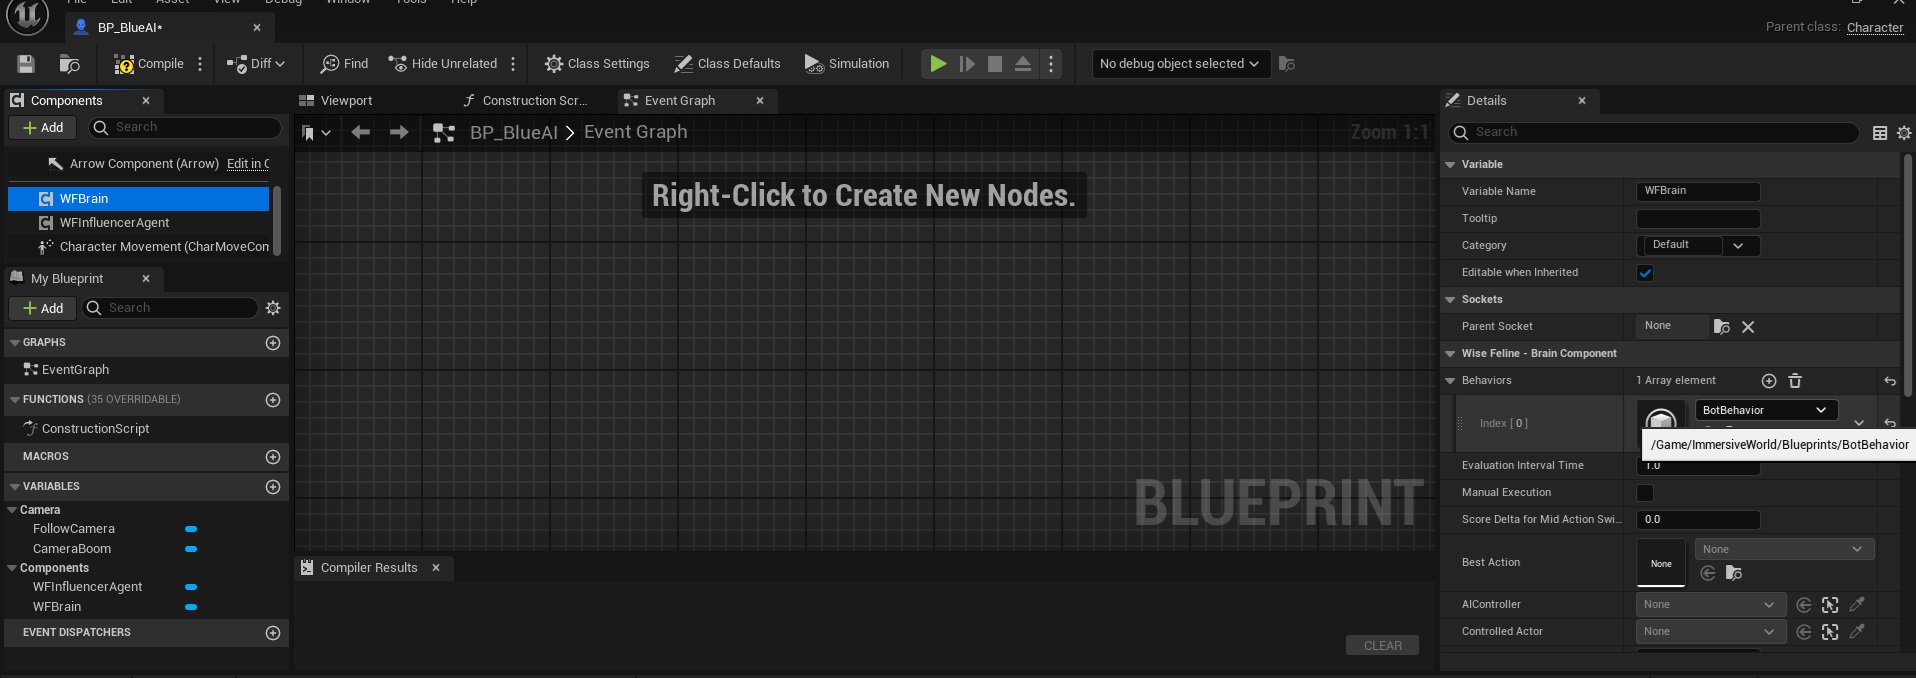Screen dimensions: 1916x678
Task: Select WFInfluencerAgent in the Components list
Action: [114, 223]
